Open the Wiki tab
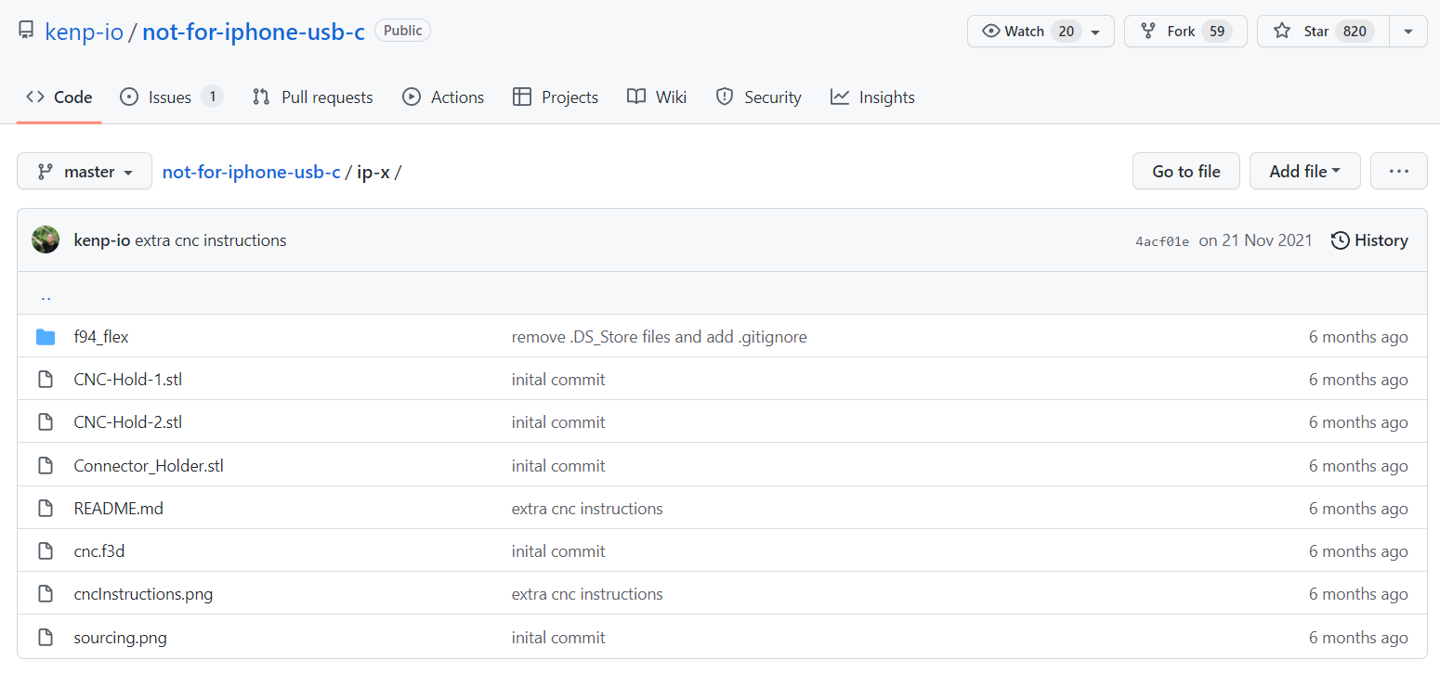Screen dimensions: 1440x673 click(x=657, y=97)
